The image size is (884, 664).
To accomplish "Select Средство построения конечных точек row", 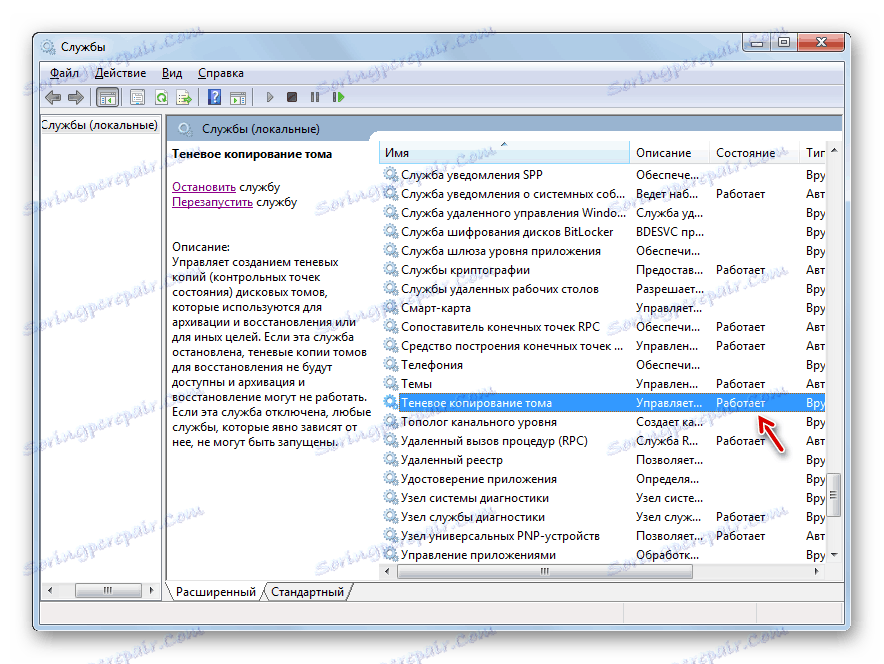I will tap(603, 346).
